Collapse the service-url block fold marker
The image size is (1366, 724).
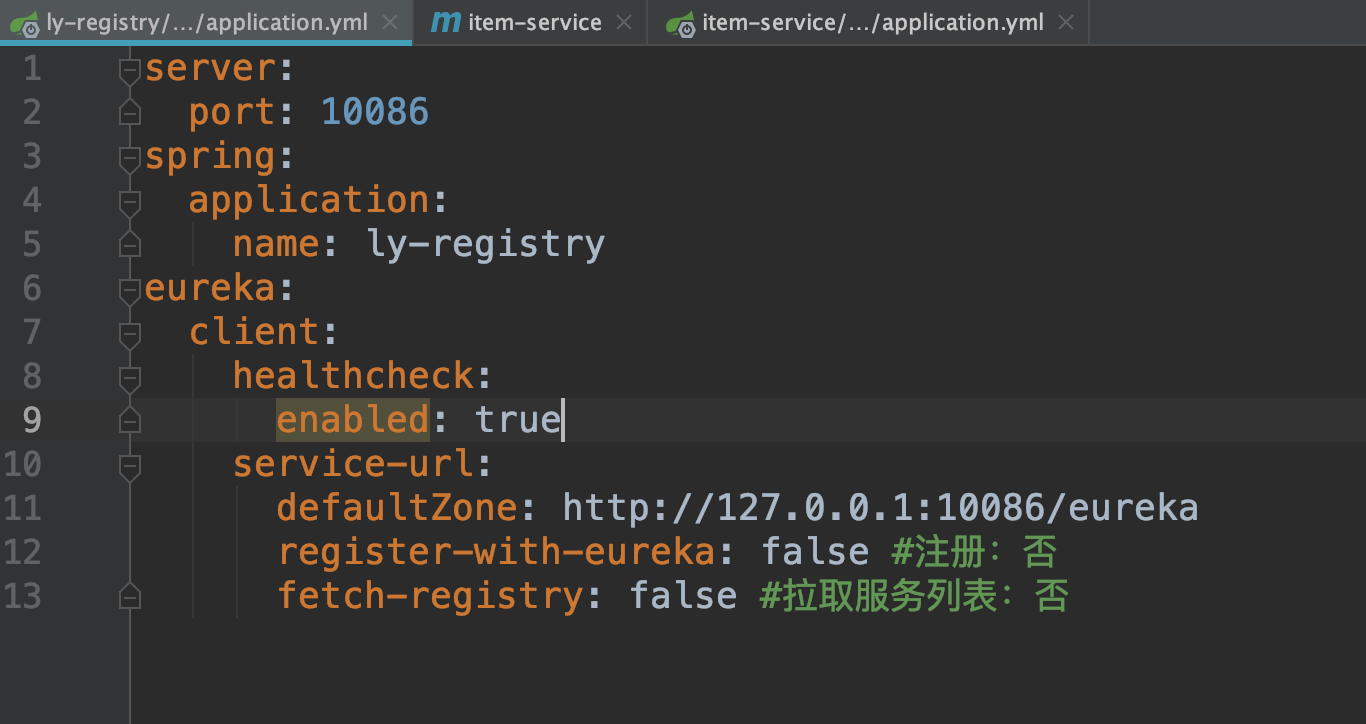pos(128,464)
